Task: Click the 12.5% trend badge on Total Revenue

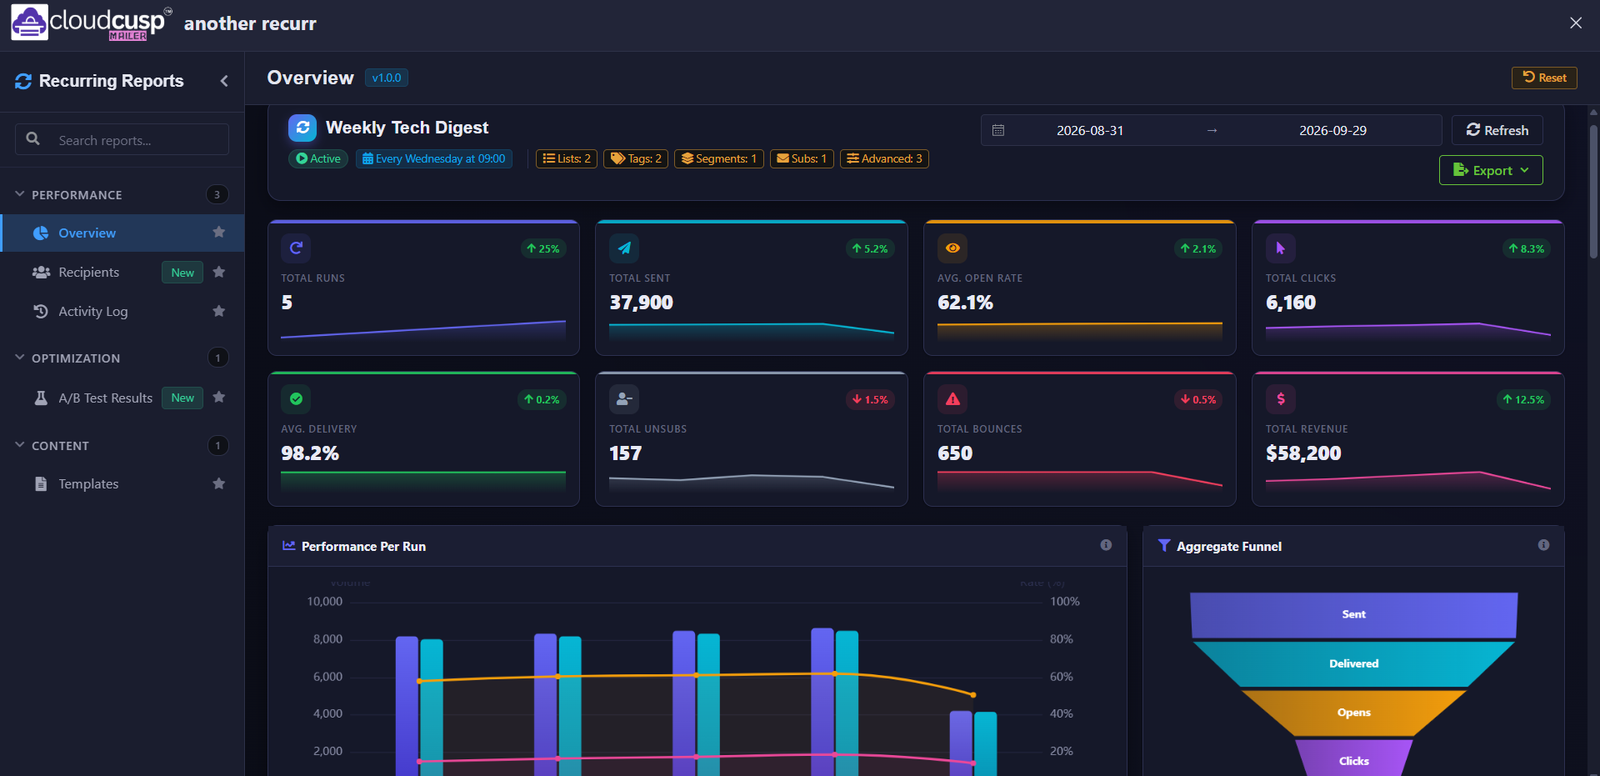Action: coord(1524,400)
